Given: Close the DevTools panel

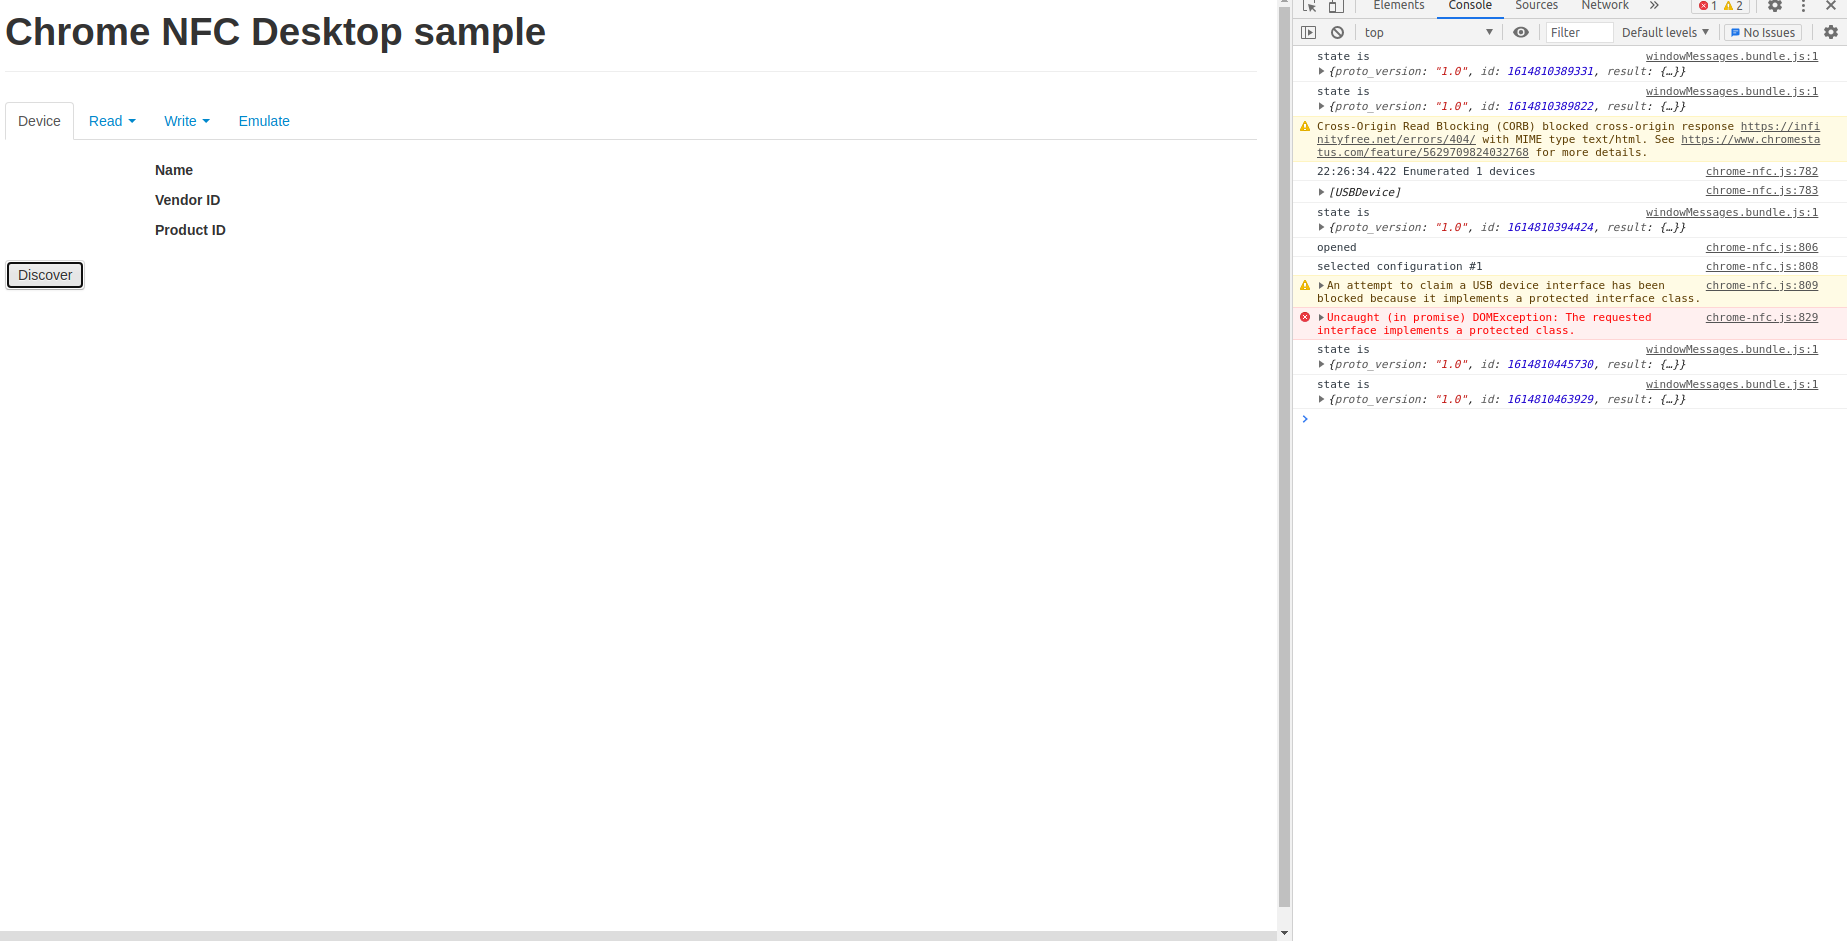Looking at the screenshot, I should 1831,6.
